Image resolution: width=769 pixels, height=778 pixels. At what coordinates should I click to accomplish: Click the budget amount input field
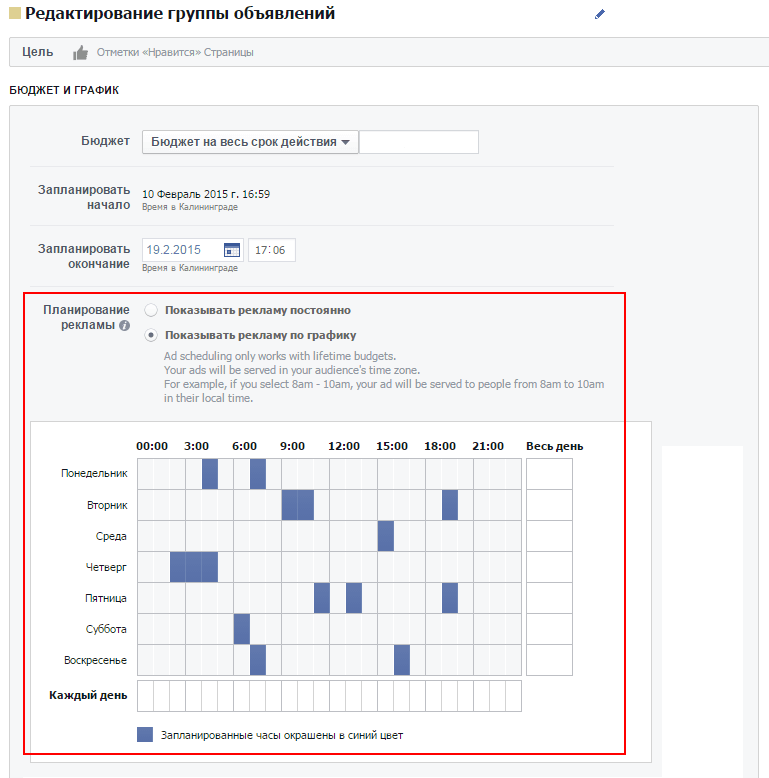point(418,142)
